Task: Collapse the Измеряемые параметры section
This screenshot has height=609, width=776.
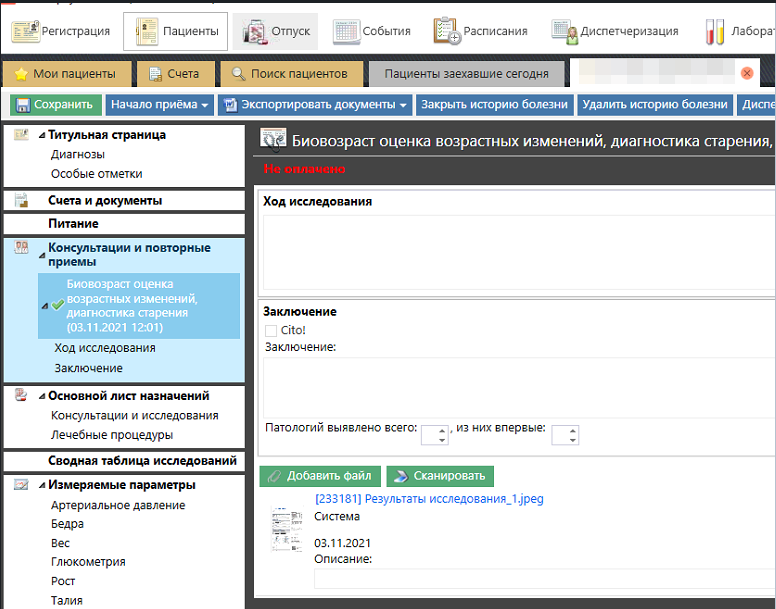Action: [x=42, y=486]
